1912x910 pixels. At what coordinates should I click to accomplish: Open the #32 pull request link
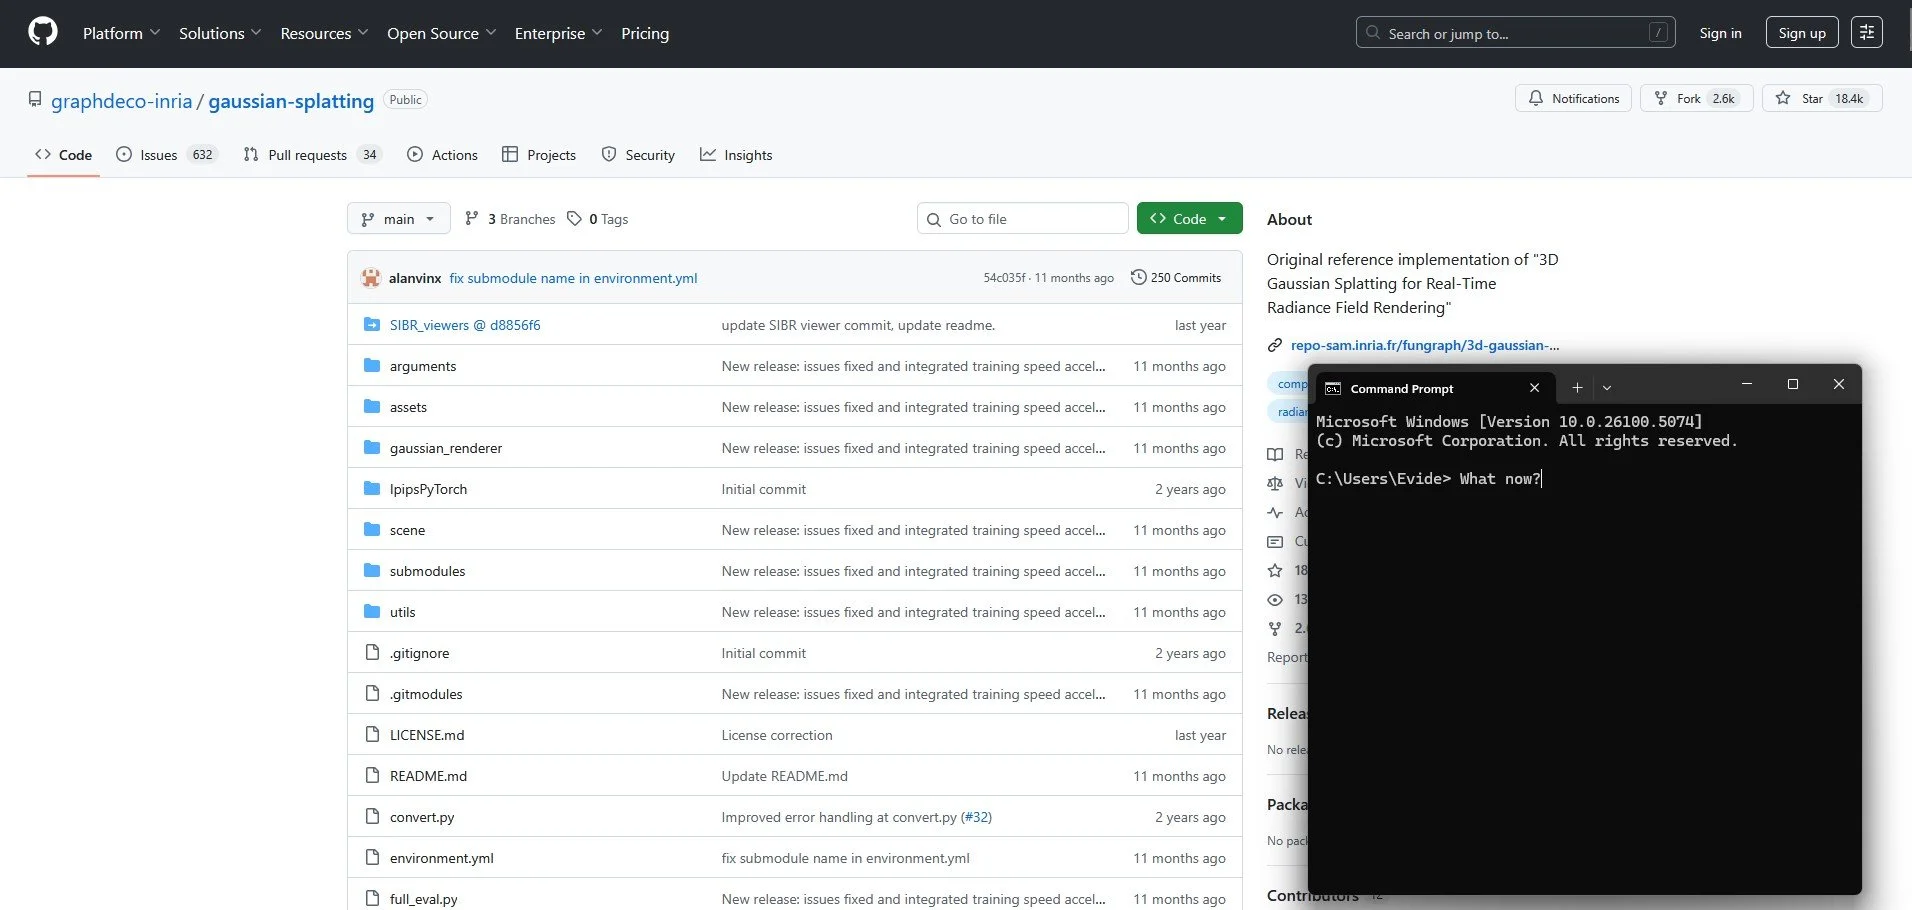click(976, 817)
